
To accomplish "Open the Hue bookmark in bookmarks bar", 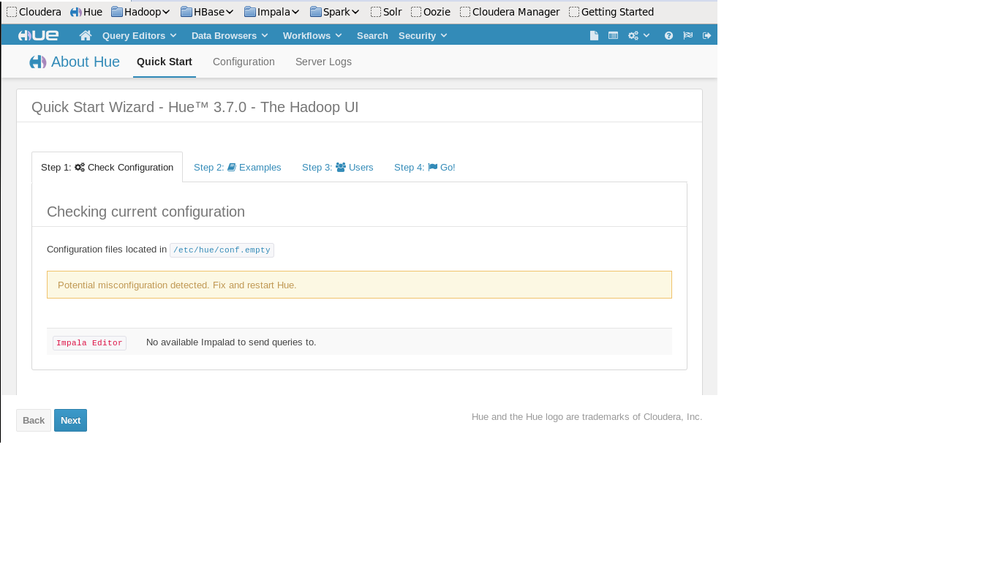I will point(86,11).
